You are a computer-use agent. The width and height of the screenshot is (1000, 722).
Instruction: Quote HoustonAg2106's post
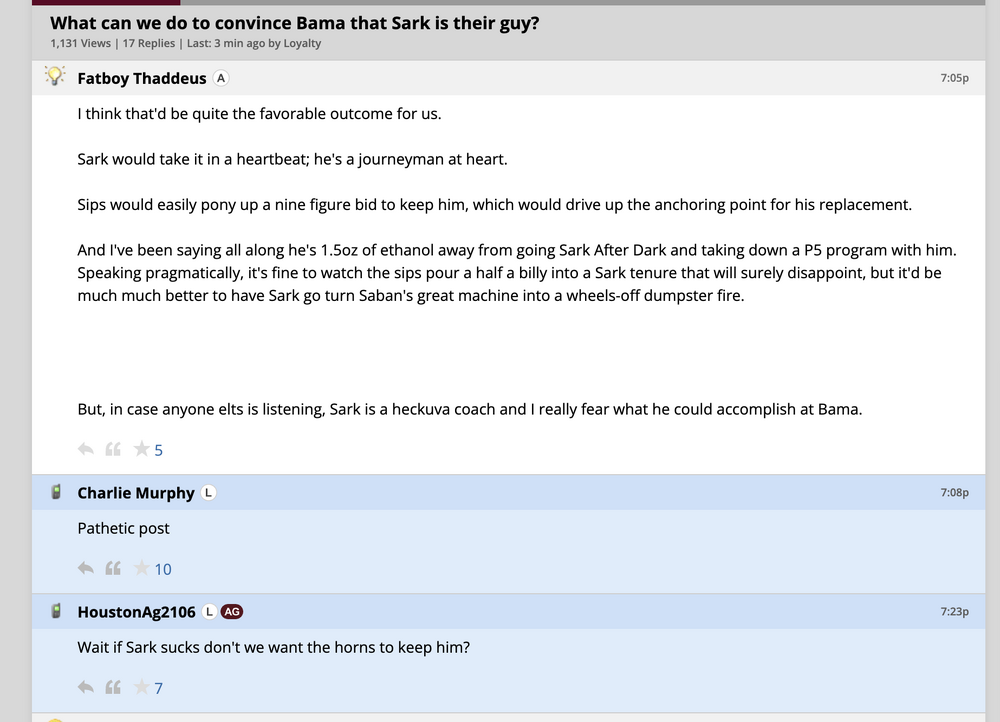tap(113, 687)
